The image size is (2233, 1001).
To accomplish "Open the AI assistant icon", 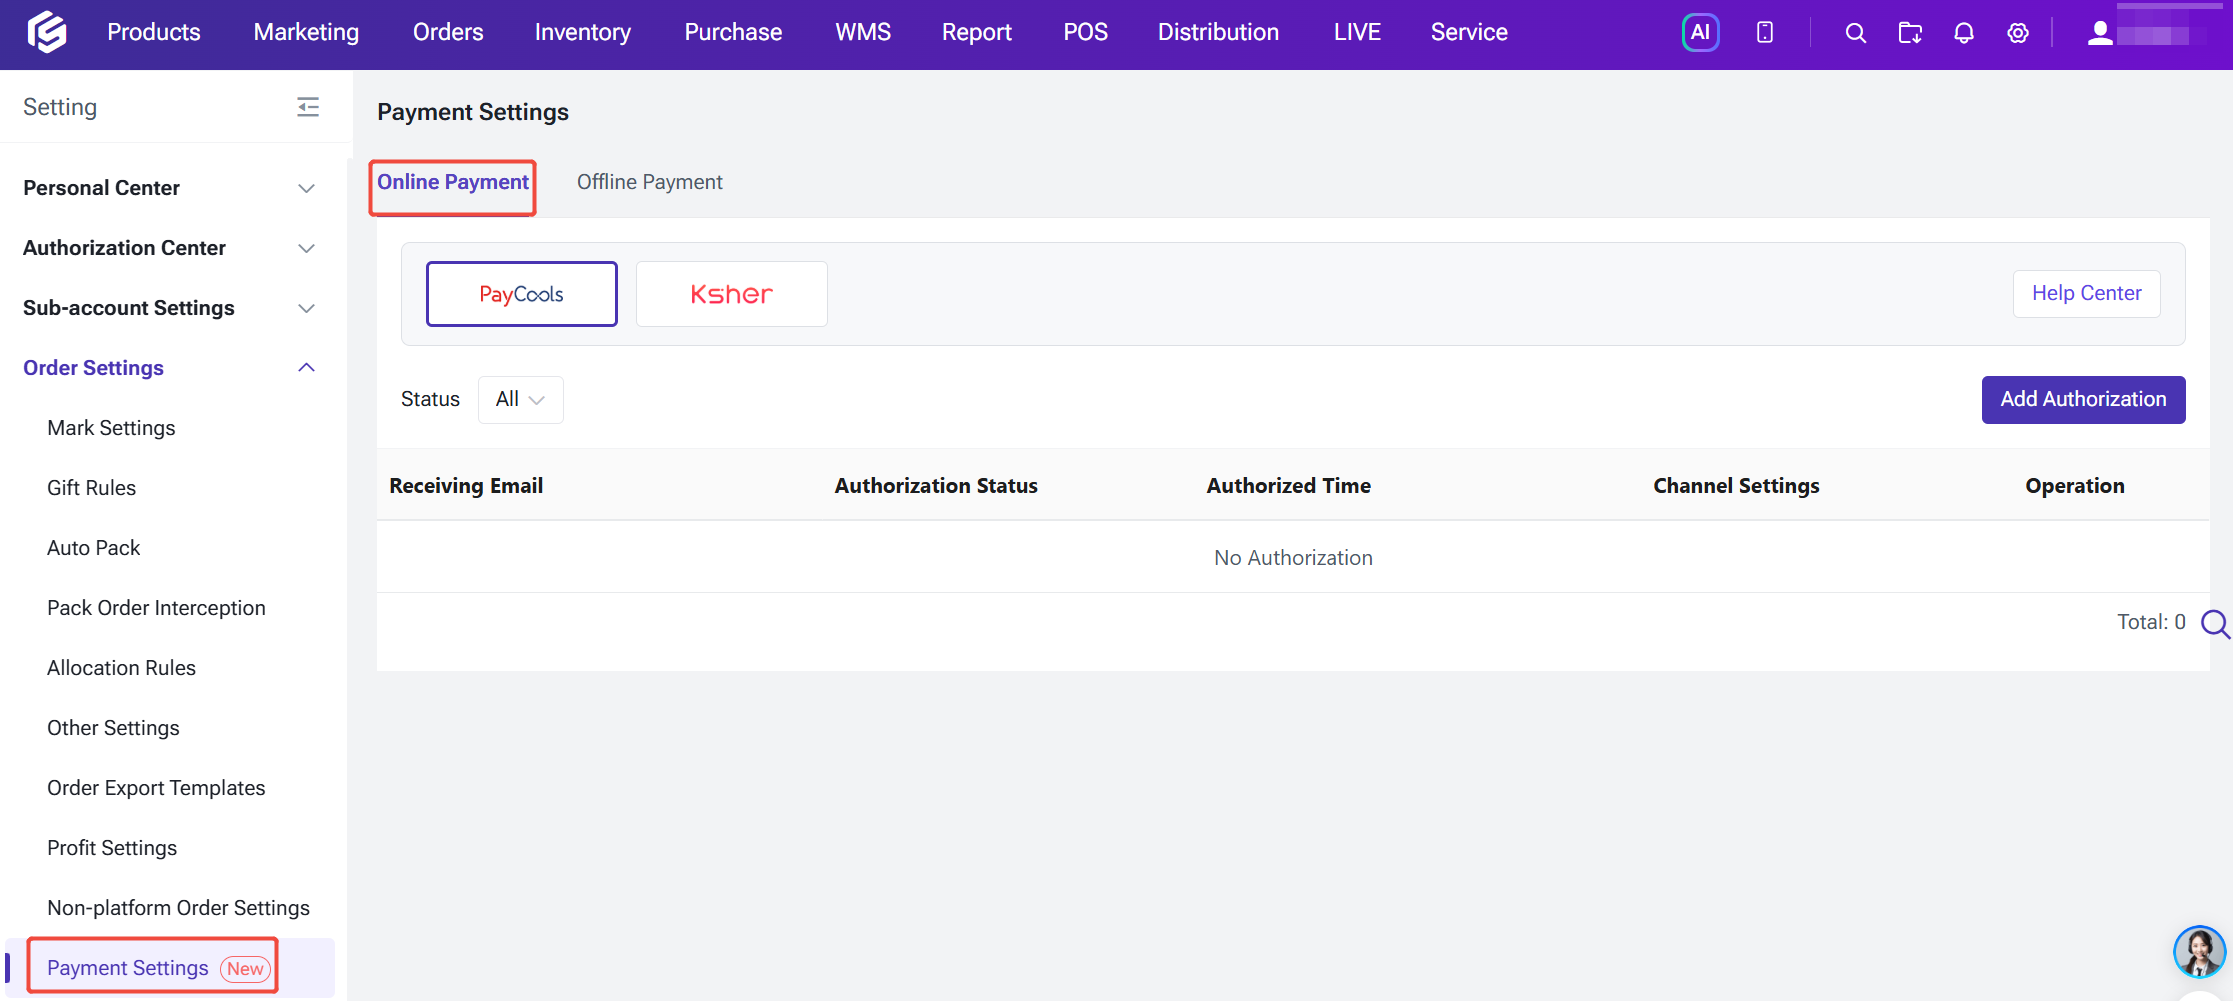I will click(x=1700, y=33).
